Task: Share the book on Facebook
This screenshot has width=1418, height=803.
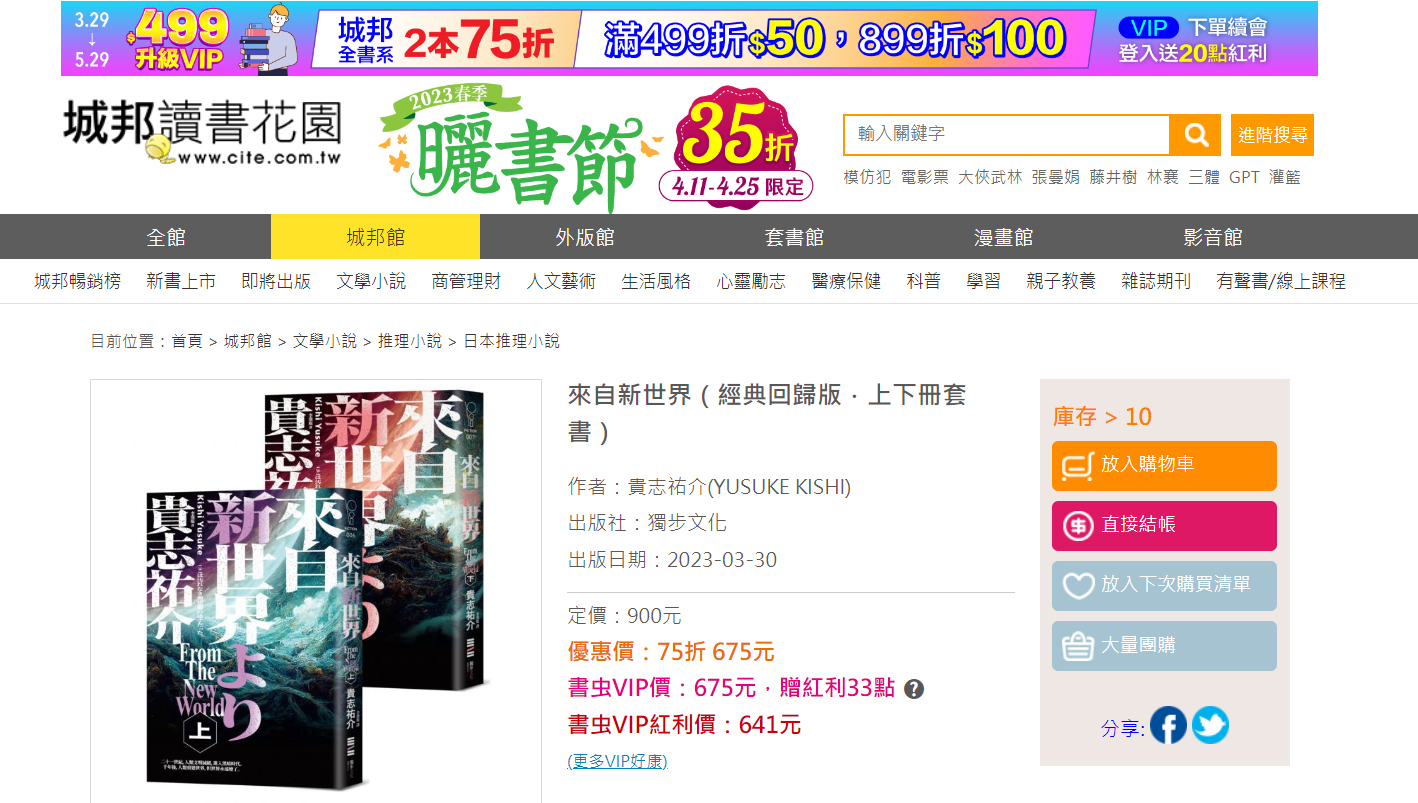Action: (x=1168, y=725)
